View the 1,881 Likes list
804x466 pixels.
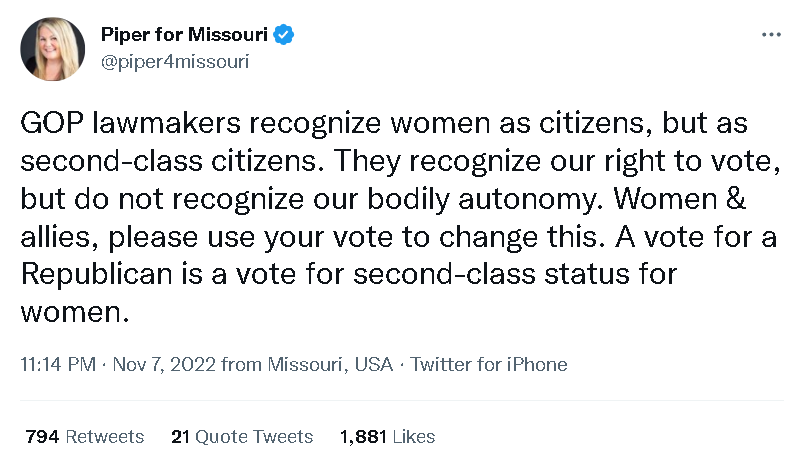388,437
